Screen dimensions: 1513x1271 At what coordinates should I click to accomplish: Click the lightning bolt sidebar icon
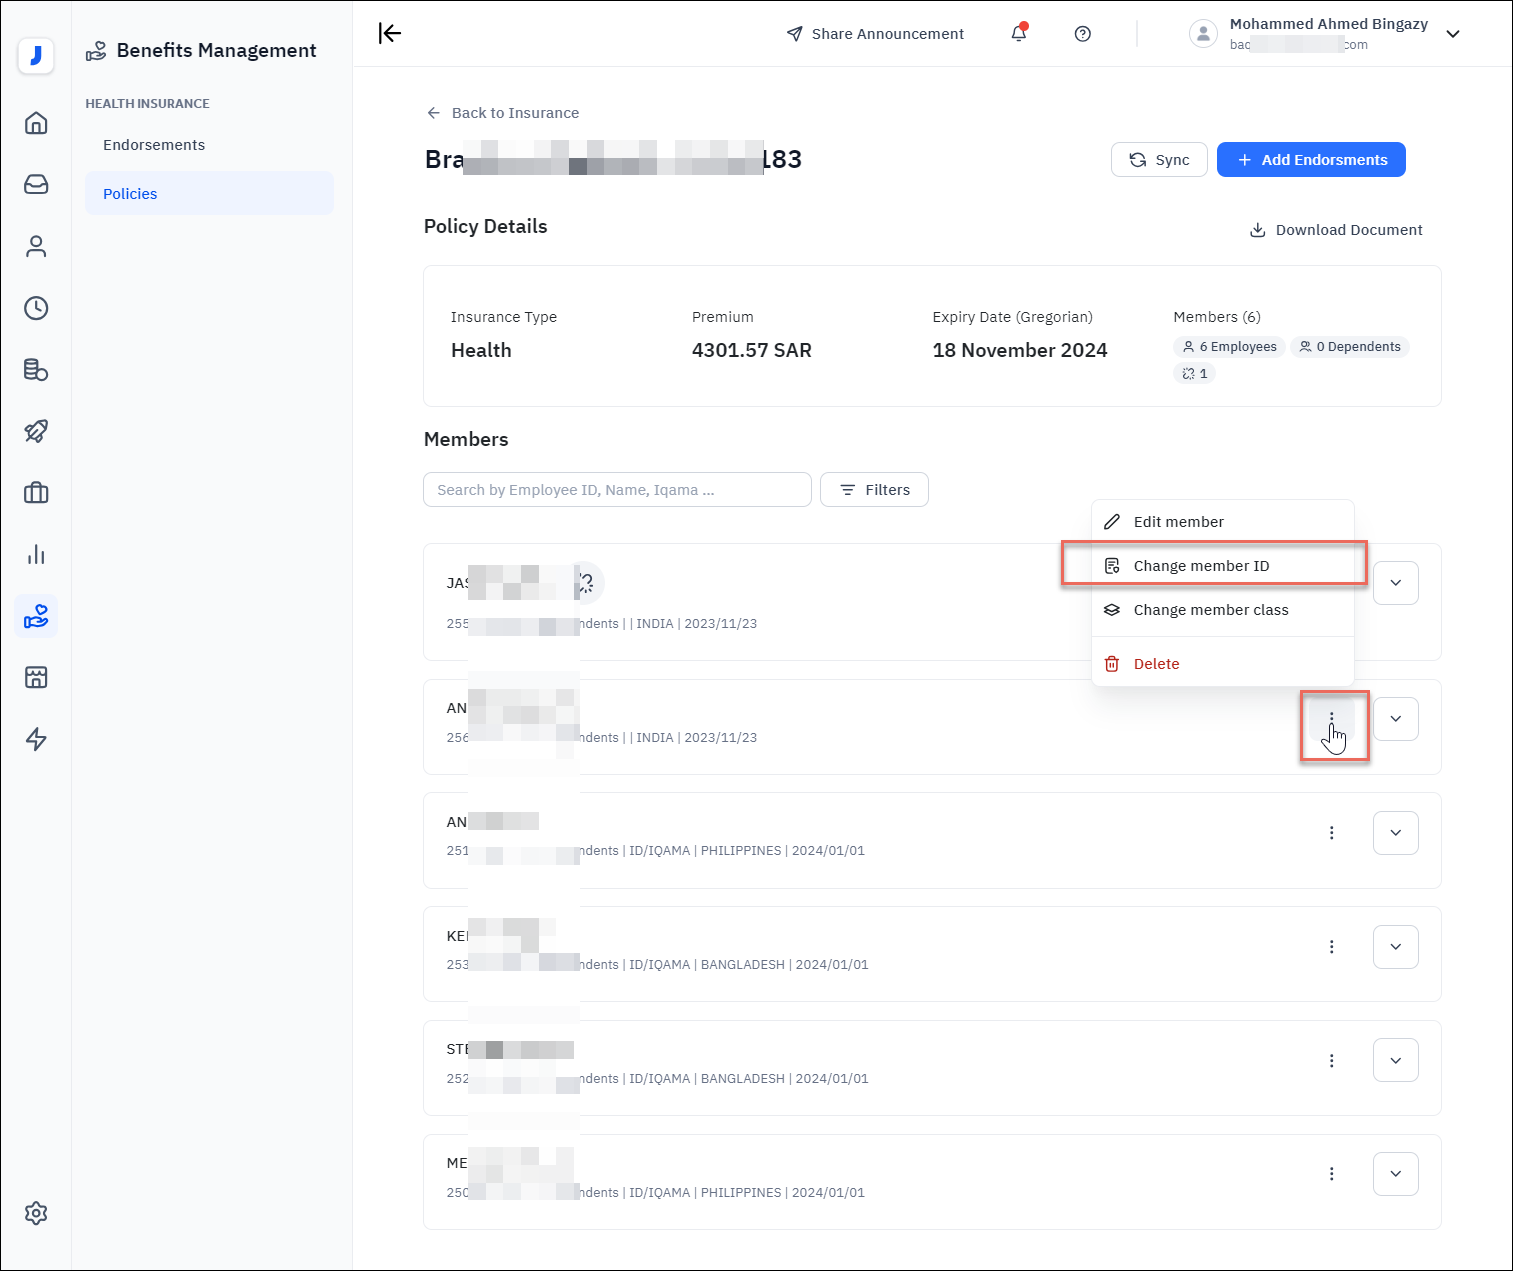tap(36, 739)
